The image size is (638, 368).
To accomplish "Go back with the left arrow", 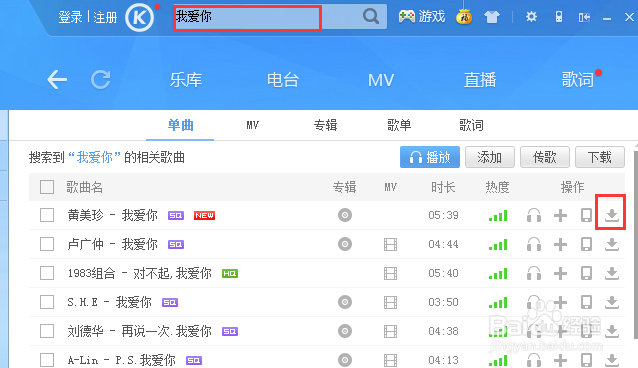I will [x=57, y=79].
